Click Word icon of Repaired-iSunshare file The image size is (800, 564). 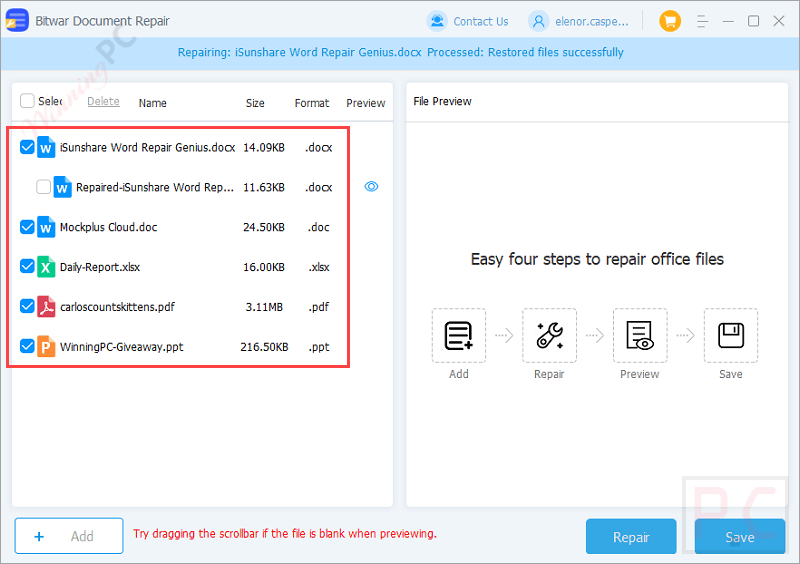[x=62, y=187]
